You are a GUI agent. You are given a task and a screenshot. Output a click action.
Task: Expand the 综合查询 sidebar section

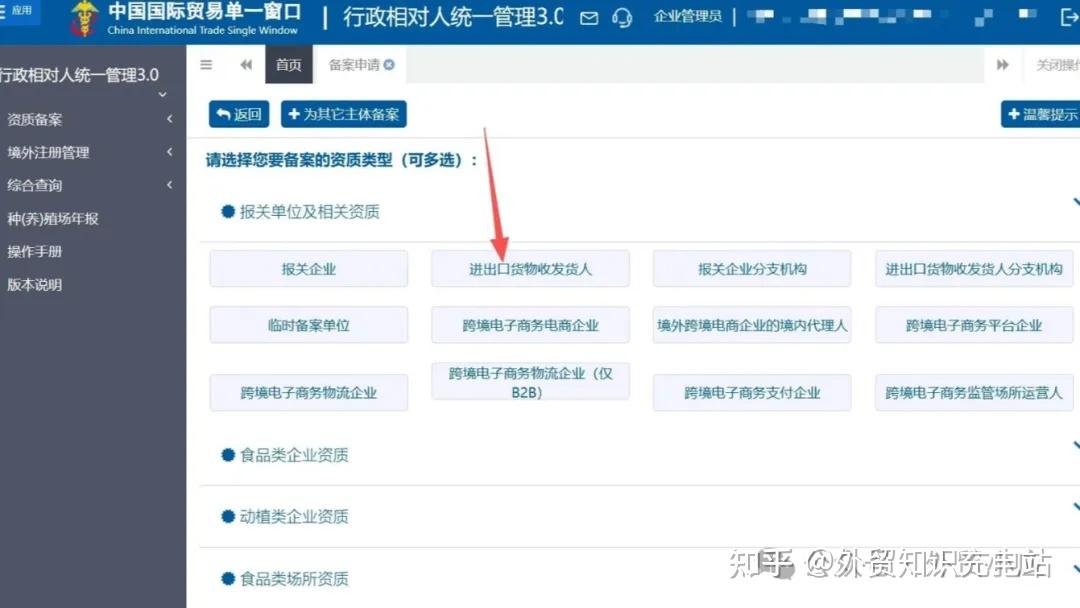click(x=90, y=185)
